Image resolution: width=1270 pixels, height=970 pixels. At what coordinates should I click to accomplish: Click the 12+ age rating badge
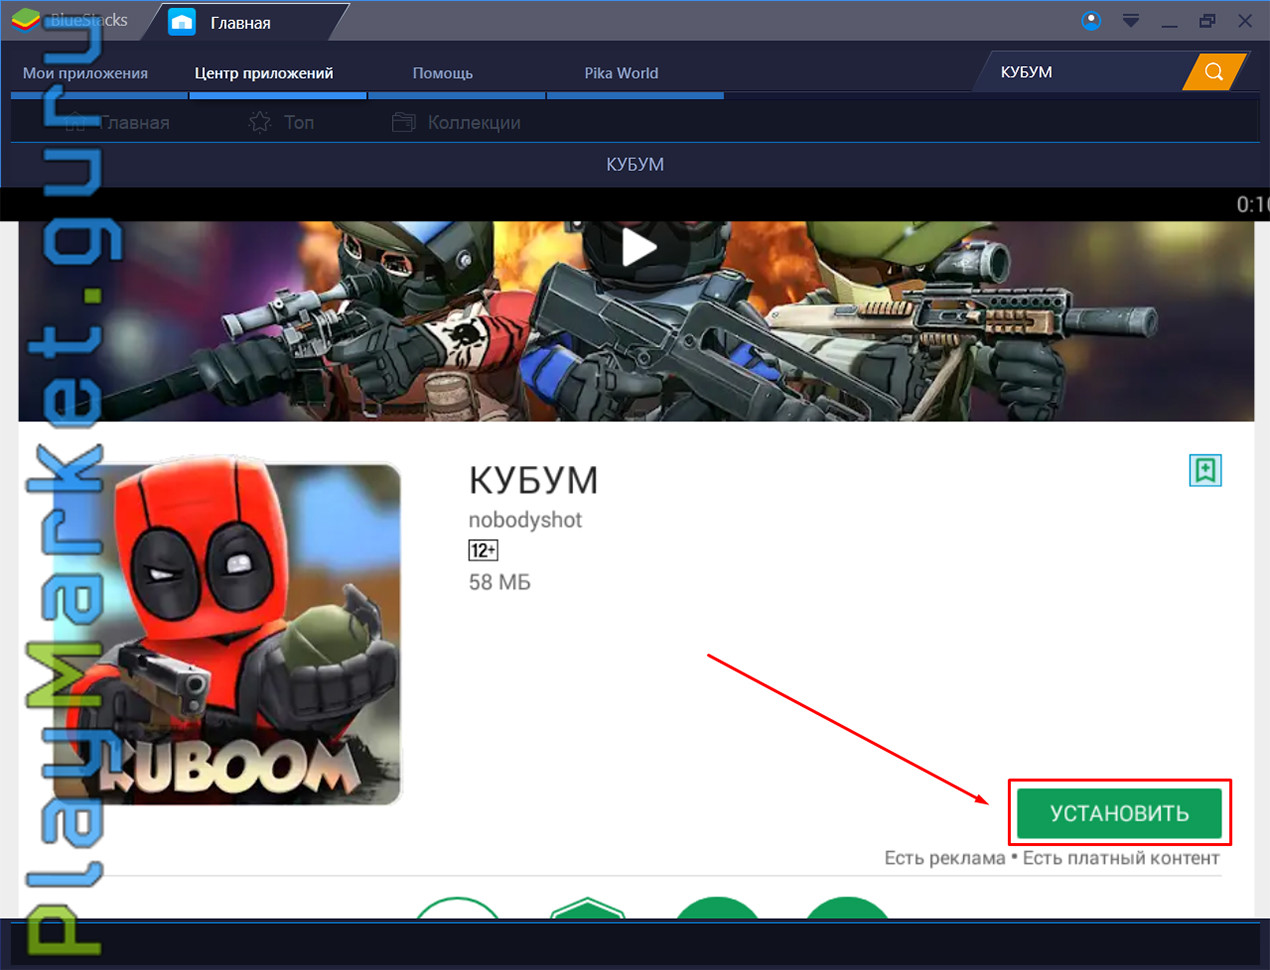coord(483,550)
